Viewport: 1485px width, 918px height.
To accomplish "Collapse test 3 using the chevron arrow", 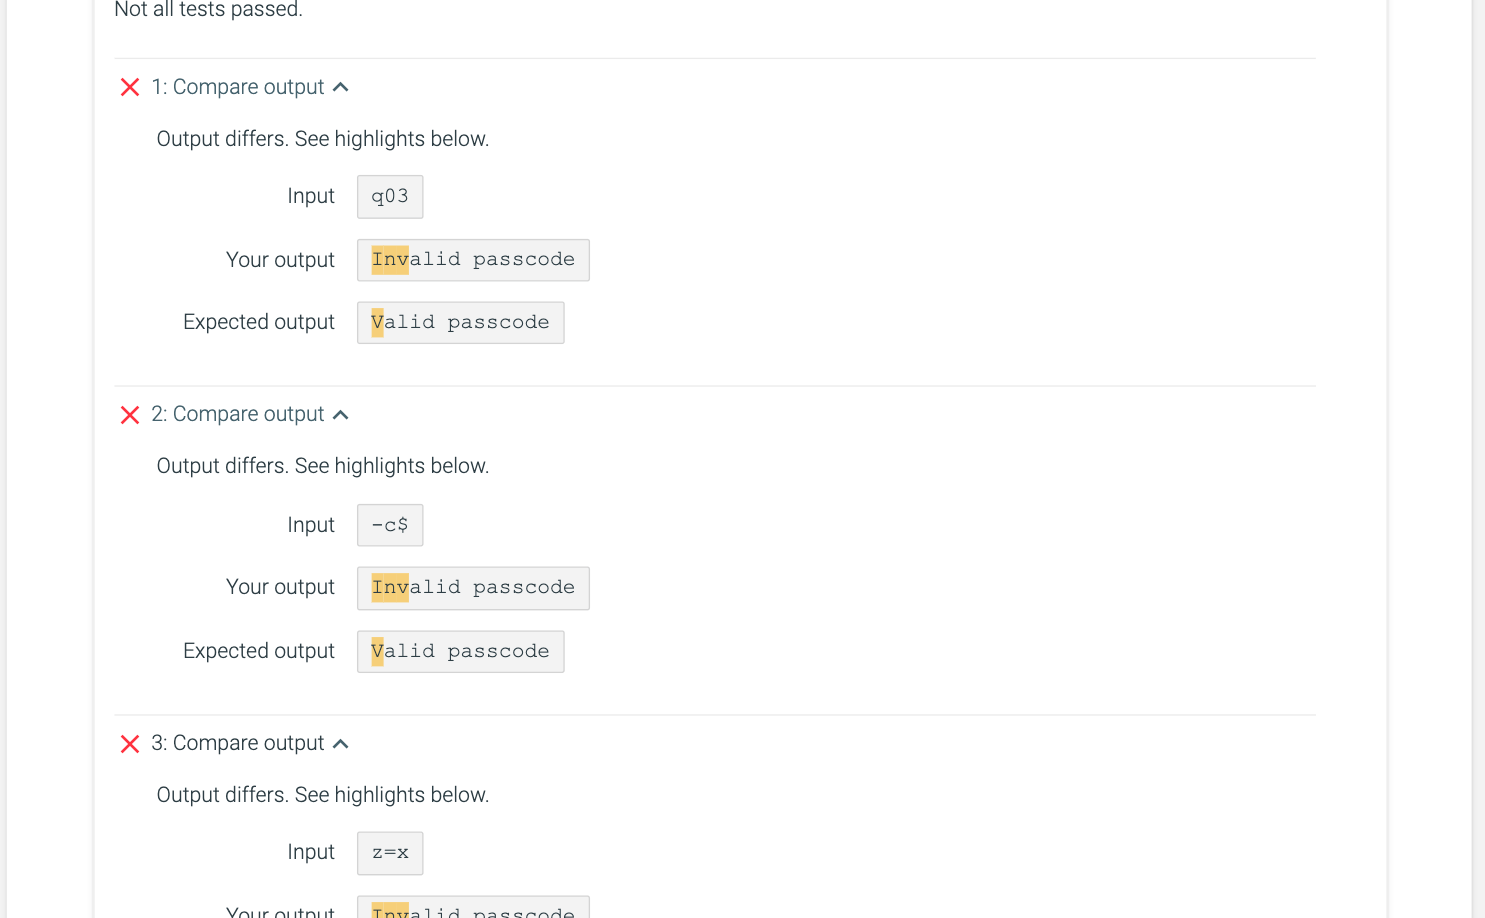I will click(x=341, y=744).
